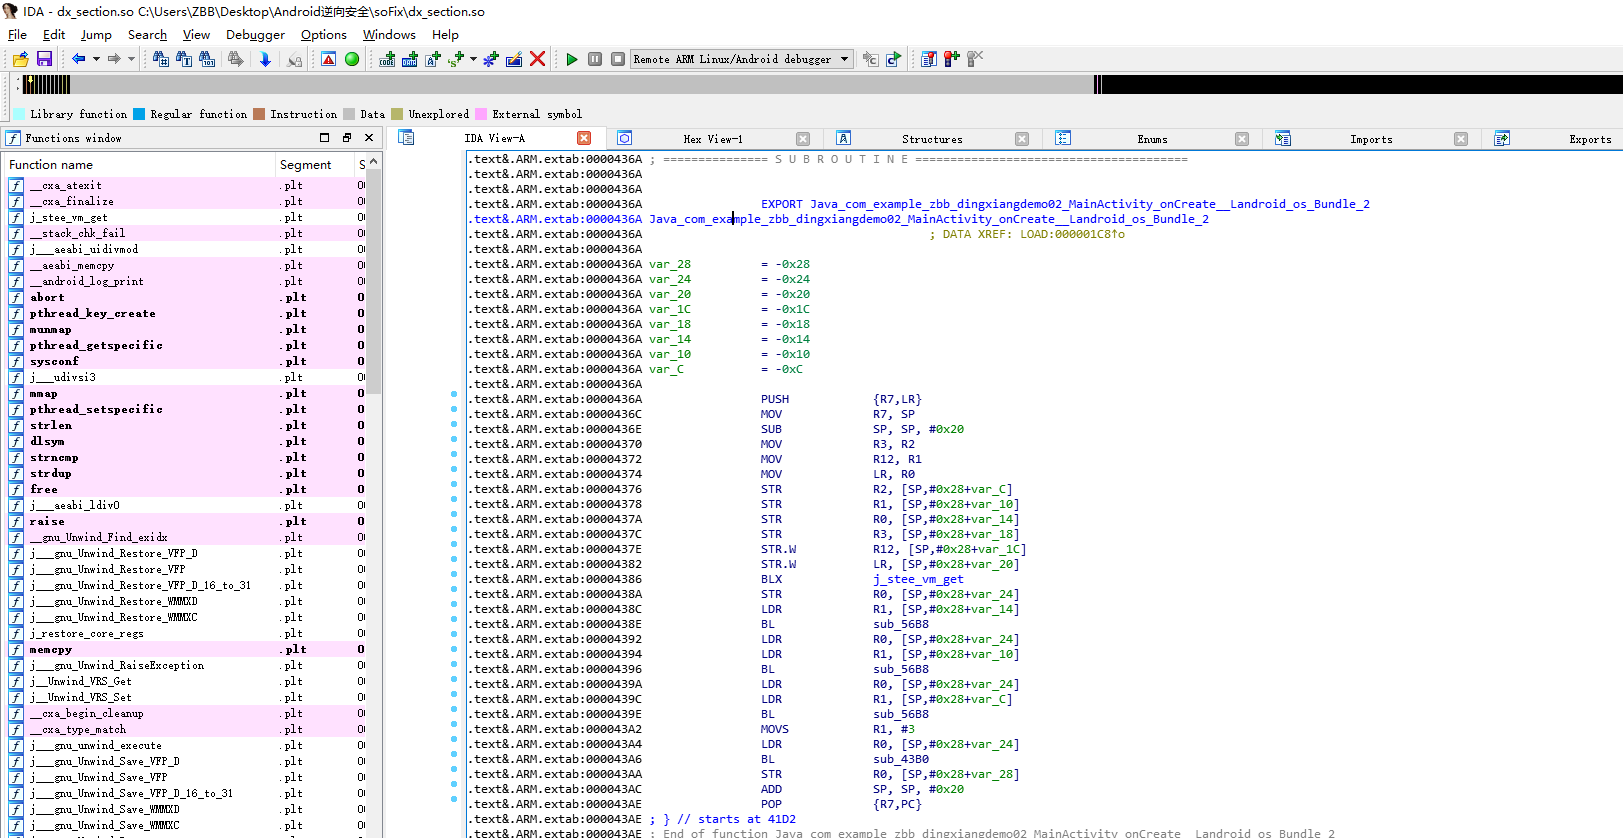Click the open file folder icon

20,60
